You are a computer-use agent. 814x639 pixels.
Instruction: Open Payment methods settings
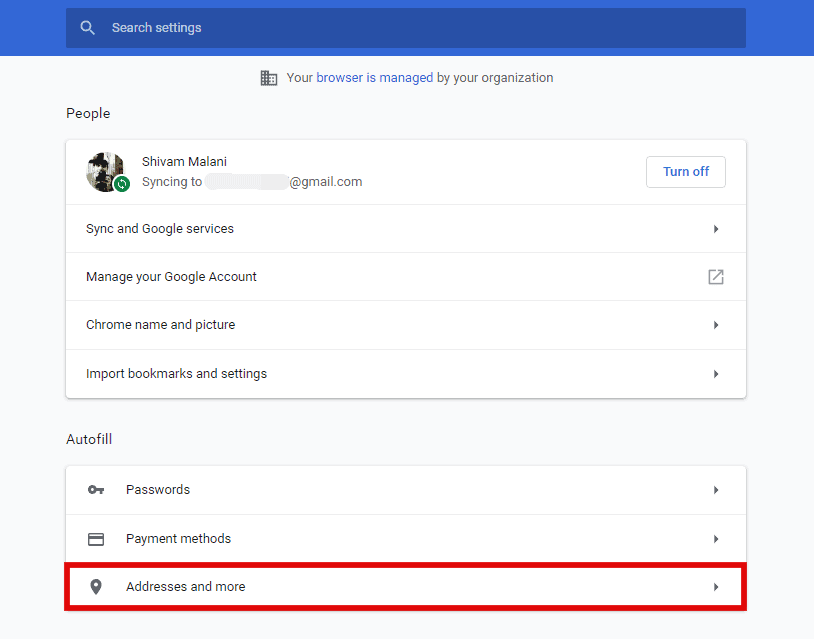pyautogui.click(x=405, y=539)
